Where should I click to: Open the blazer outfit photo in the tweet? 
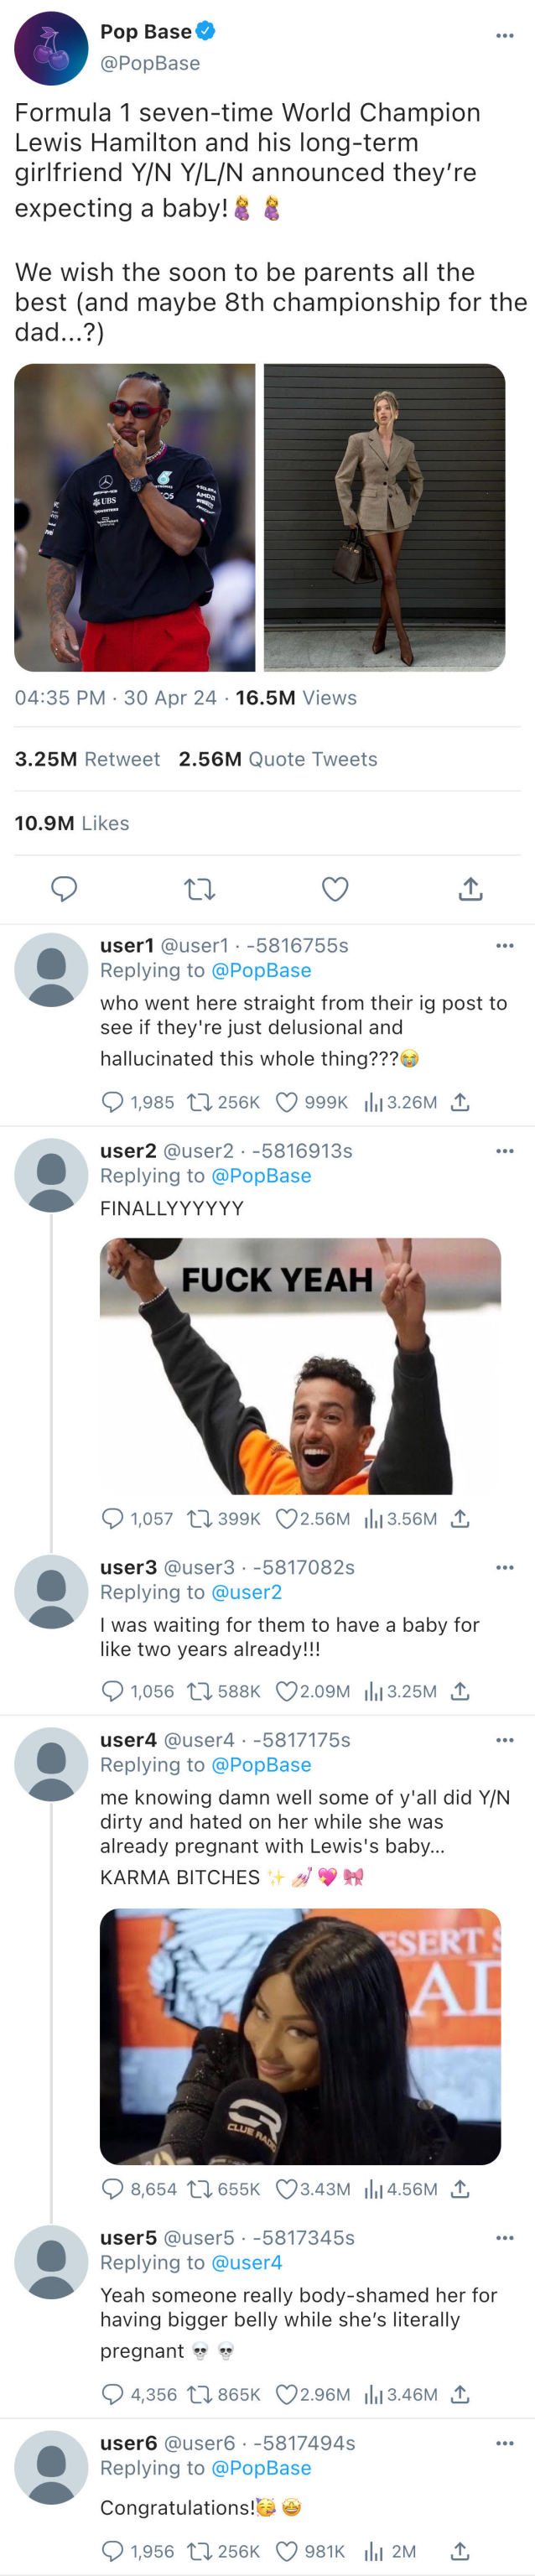tap(384, 517)
